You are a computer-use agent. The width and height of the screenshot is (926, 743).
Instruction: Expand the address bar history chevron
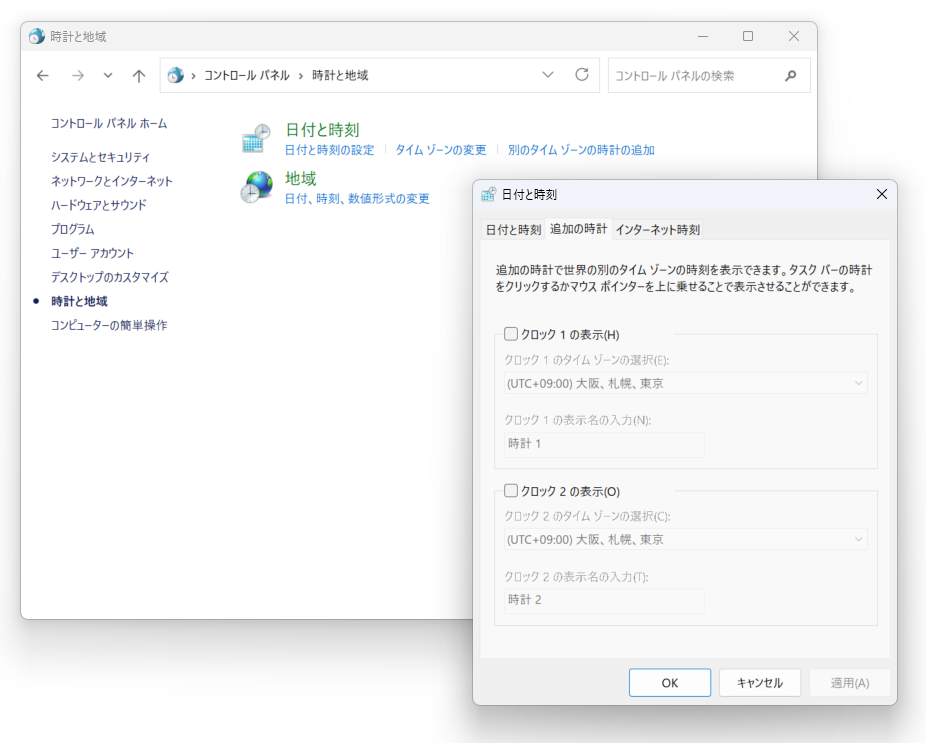click(x=548, y=75)
